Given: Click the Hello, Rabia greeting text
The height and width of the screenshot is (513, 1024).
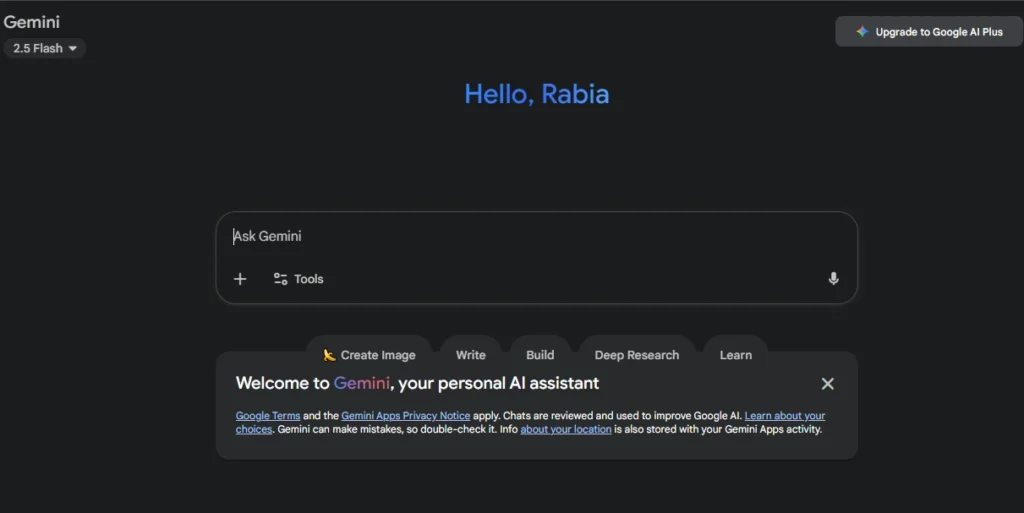Looking at the screenshot, I should 536,94.
